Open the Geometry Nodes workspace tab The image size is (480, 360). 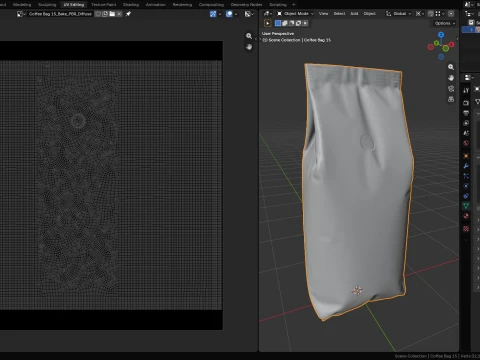click(x=247, y=5)
